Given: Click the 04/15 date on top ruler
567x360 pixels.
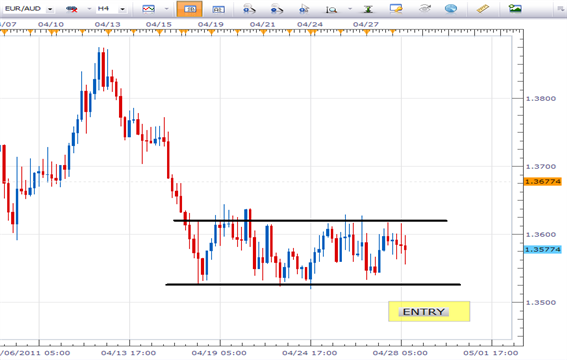Looking at the screenshot, I should coord(159,25).
